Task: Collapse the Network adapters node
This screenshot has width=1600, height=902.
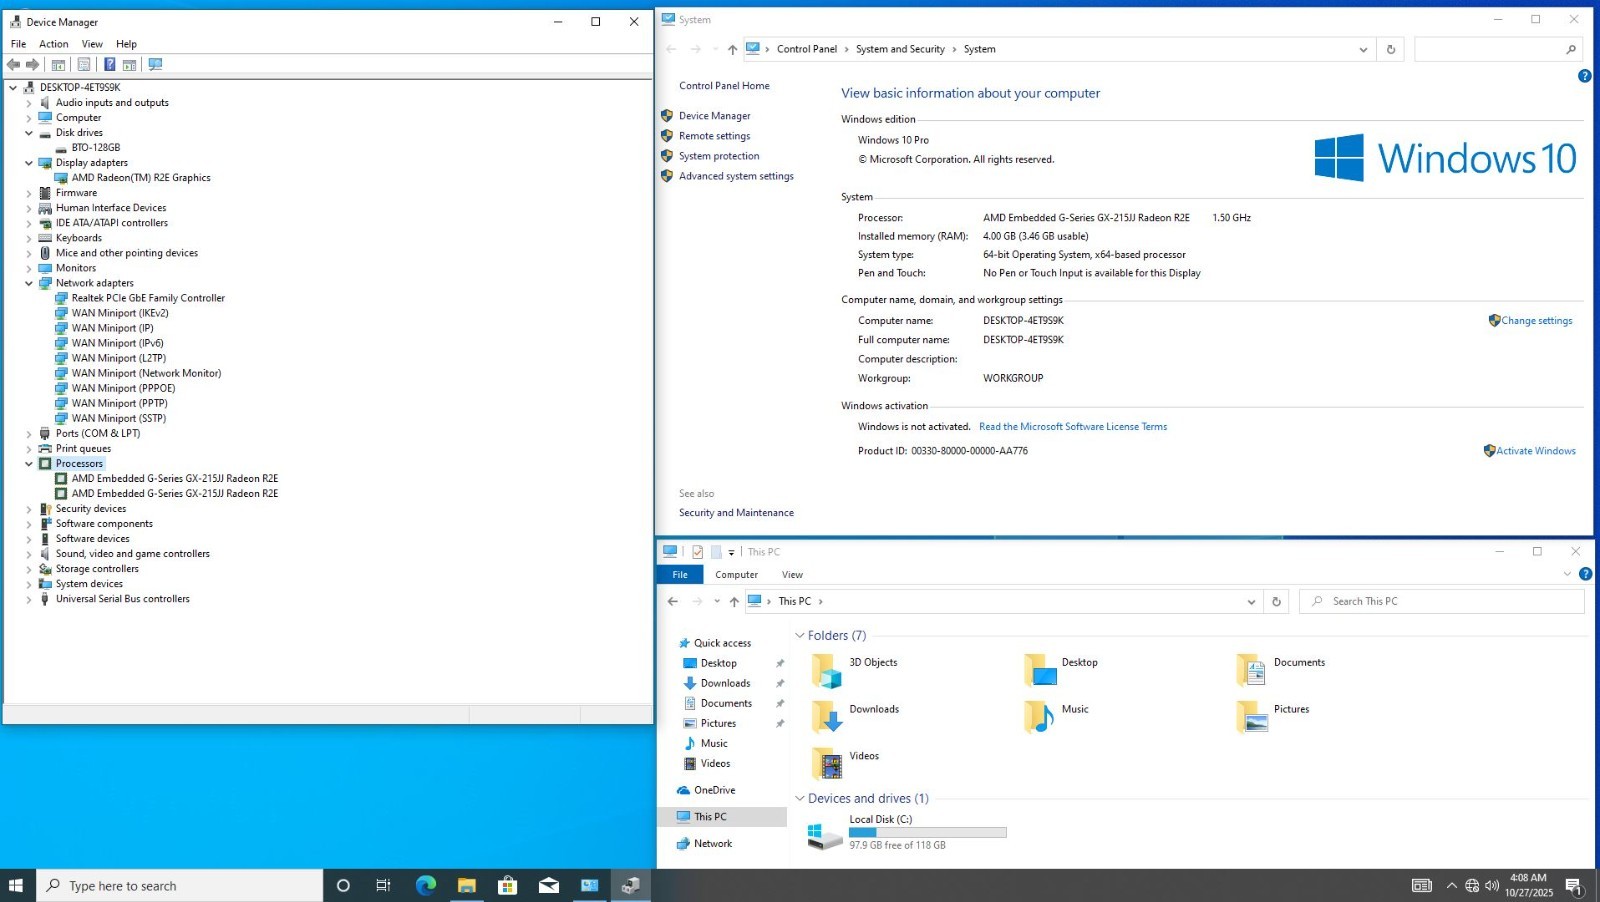Action: (x=29, y=283)
